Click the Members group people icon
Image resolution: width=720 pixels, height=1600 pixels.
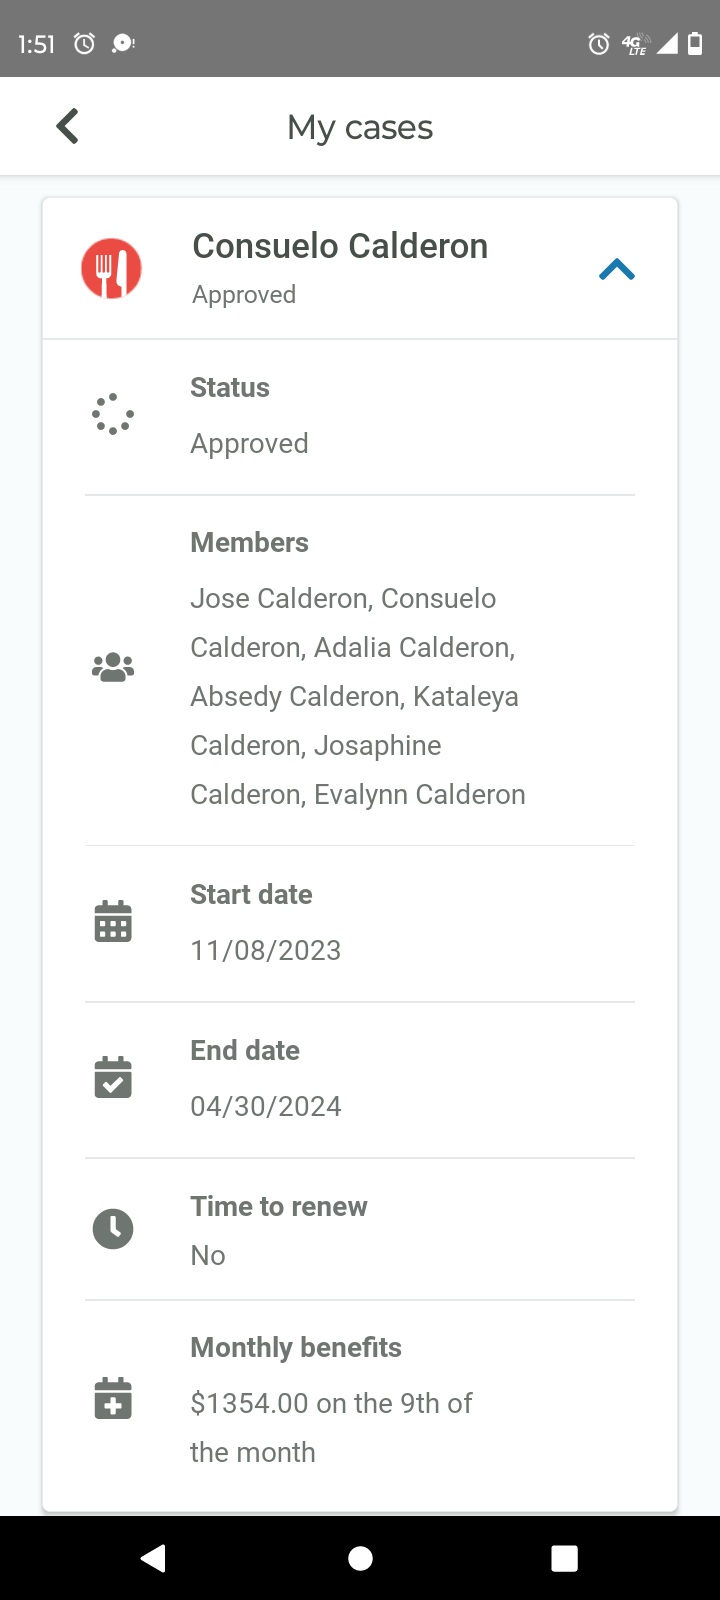point(113,667)
